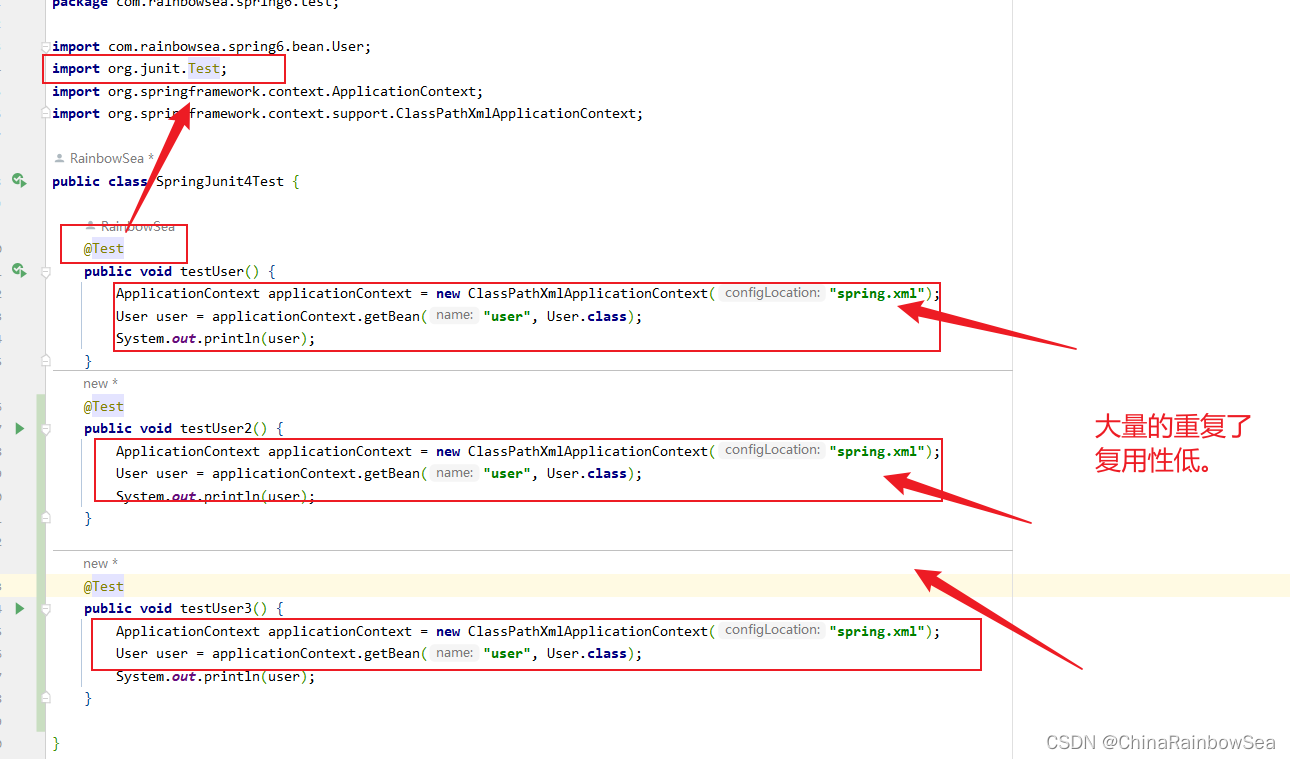Click "spring.xml" string in testUser3

(876, 631)
